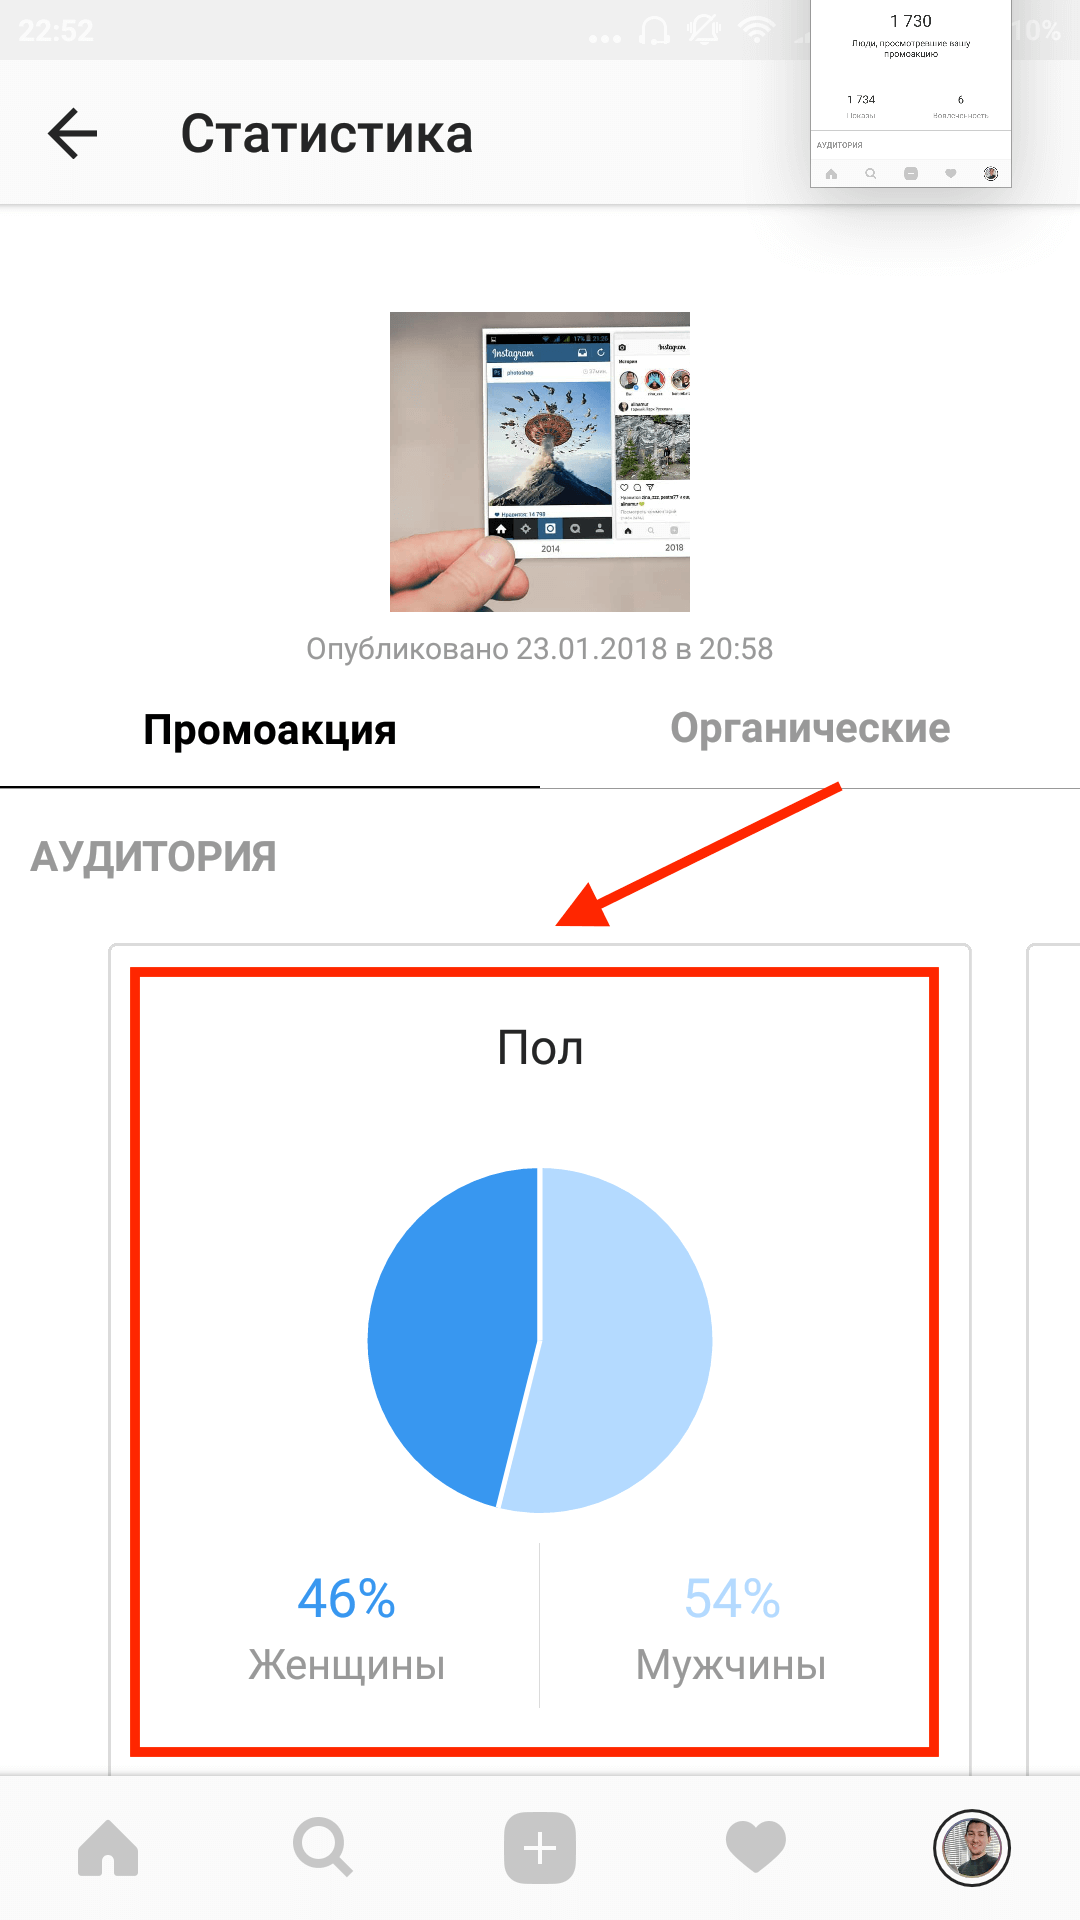Open the promoted post thumbnail image
1080x1920 pixels.
pos(540,462)
